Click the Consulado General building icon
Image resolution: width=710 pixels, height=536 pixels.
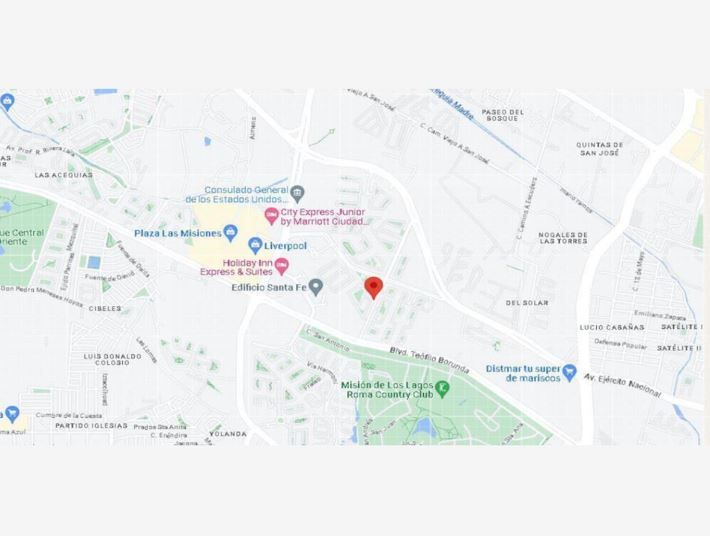click(297, 194)
